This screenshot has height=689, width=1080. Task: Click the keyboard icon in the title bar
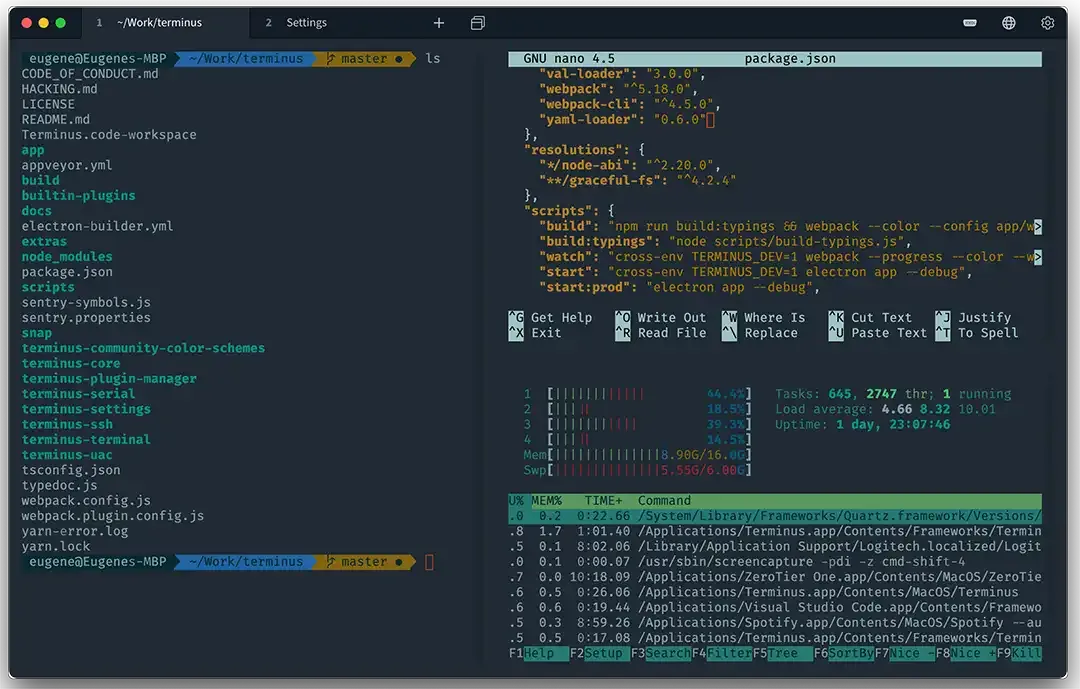970,23
